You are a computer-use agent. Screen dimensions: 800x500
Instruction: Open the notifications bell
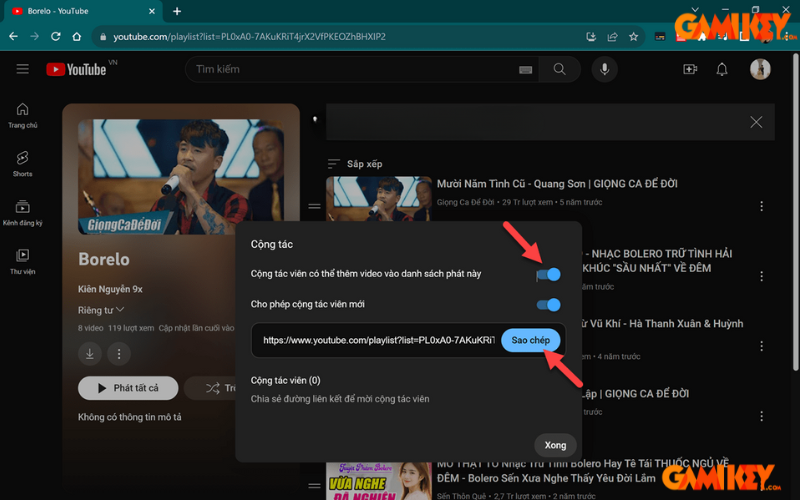tap(721, 69)
